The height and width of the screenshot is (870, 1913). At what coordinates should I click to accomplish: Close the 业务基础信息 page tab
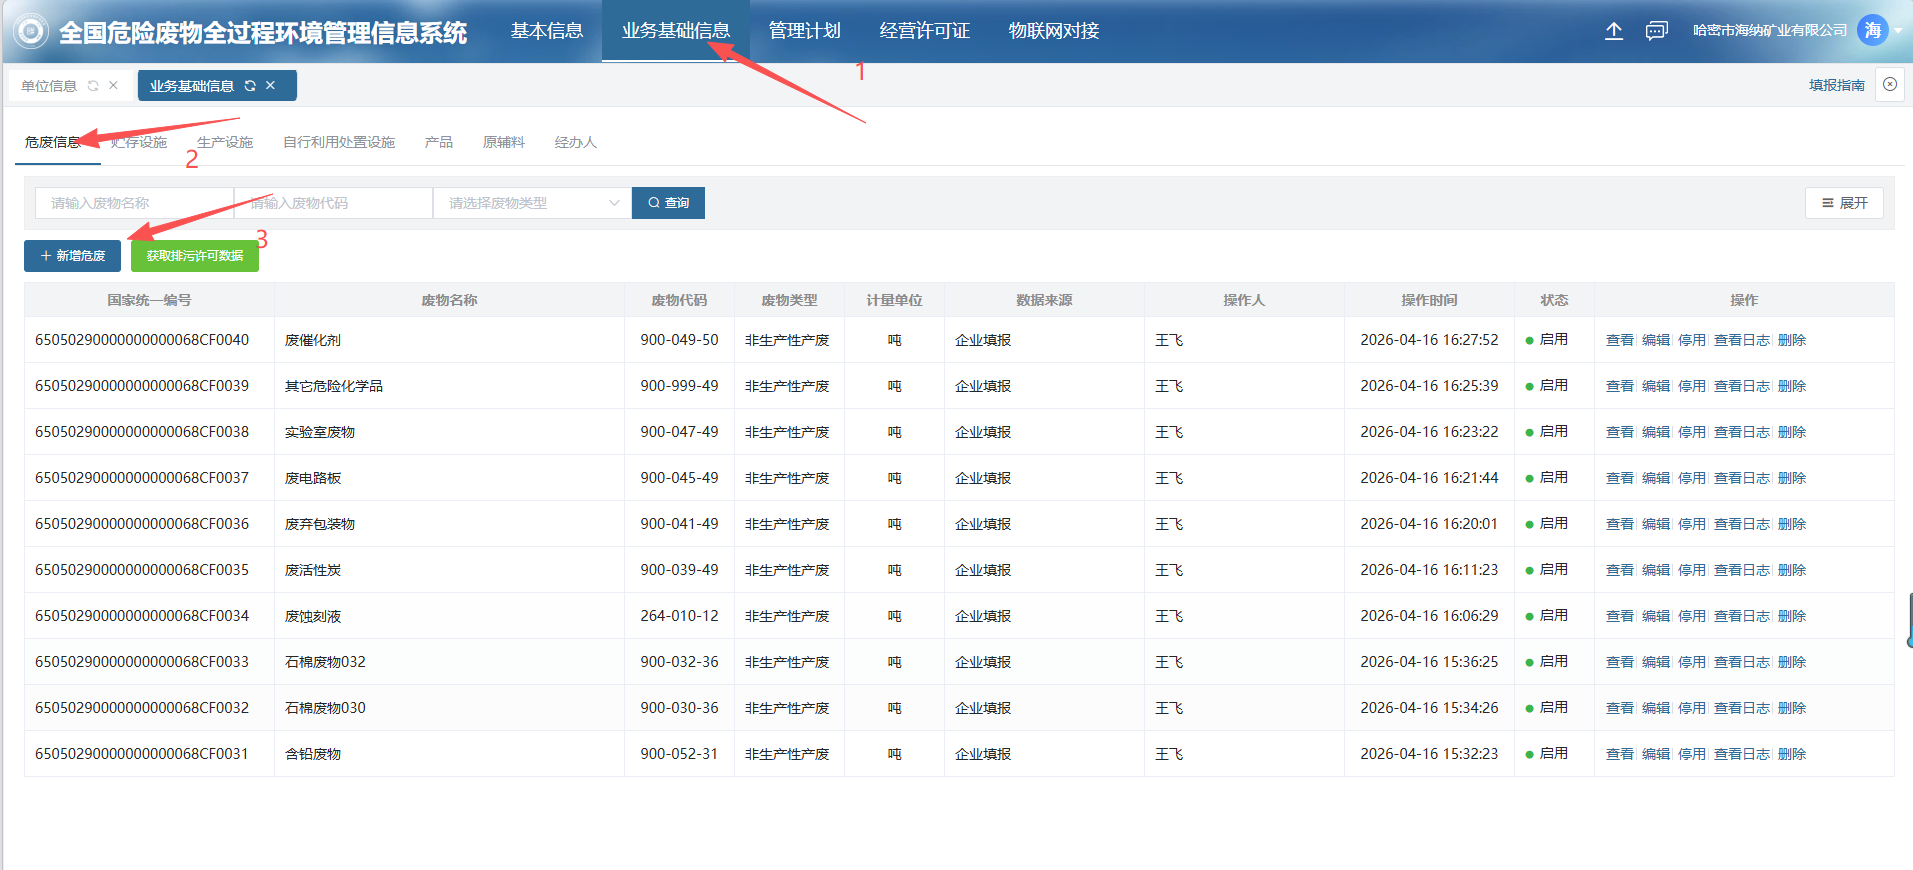(270, 86)
